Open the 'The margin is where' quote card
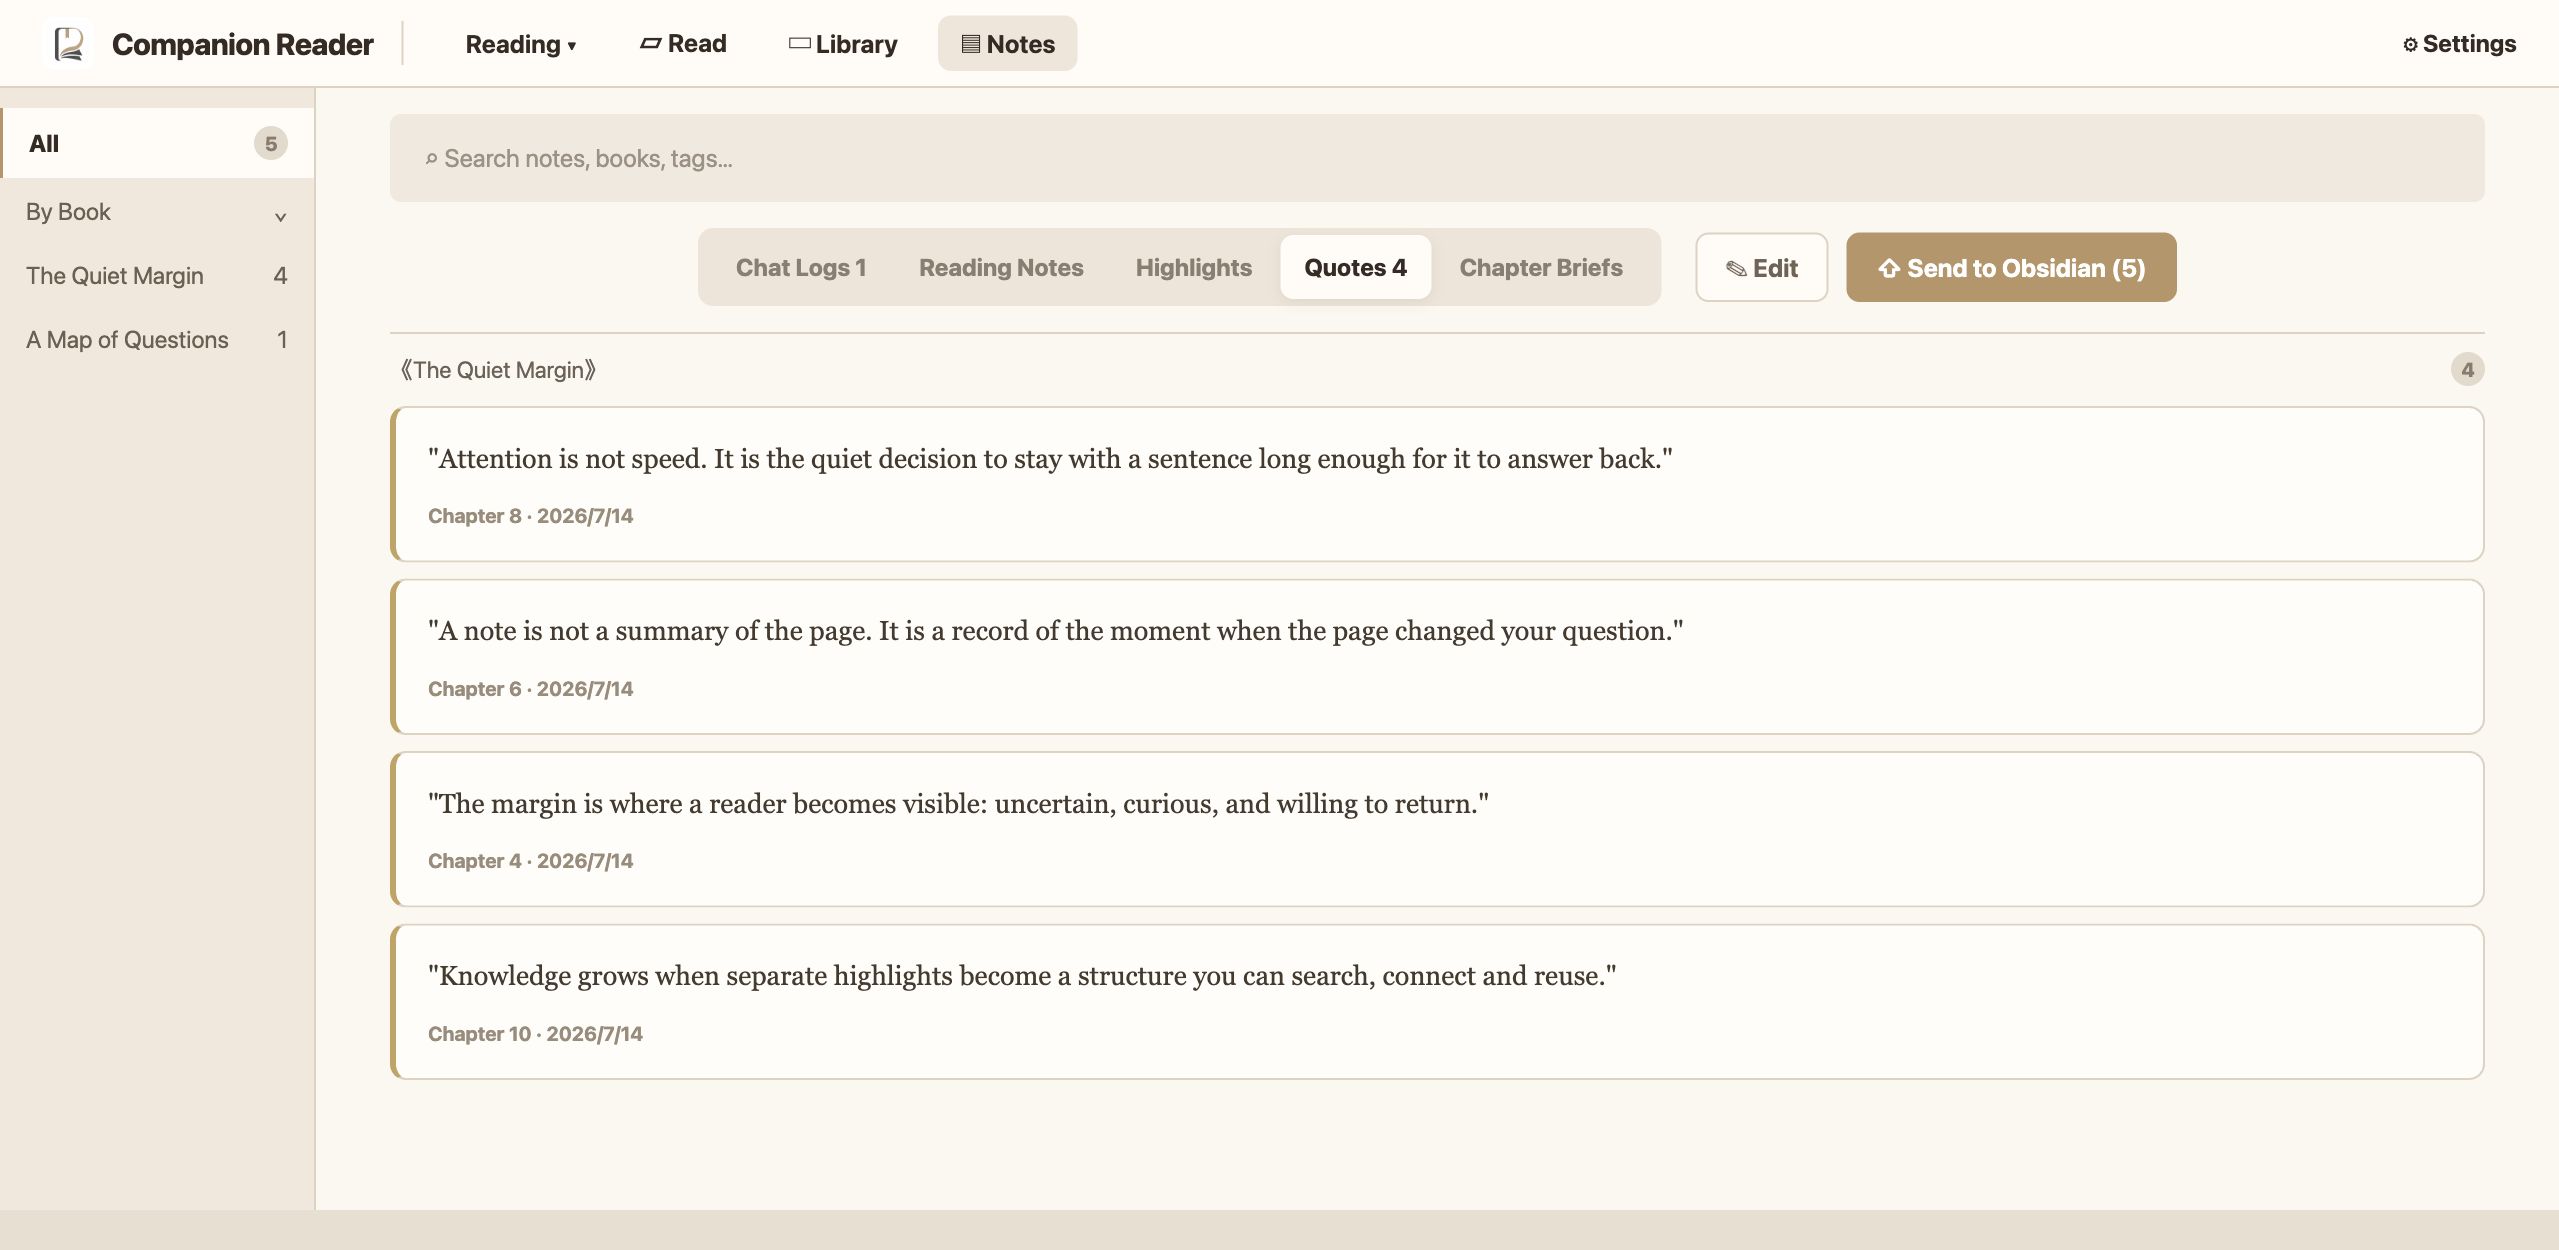The image size is (2559, 1250). coord(1437,829)
